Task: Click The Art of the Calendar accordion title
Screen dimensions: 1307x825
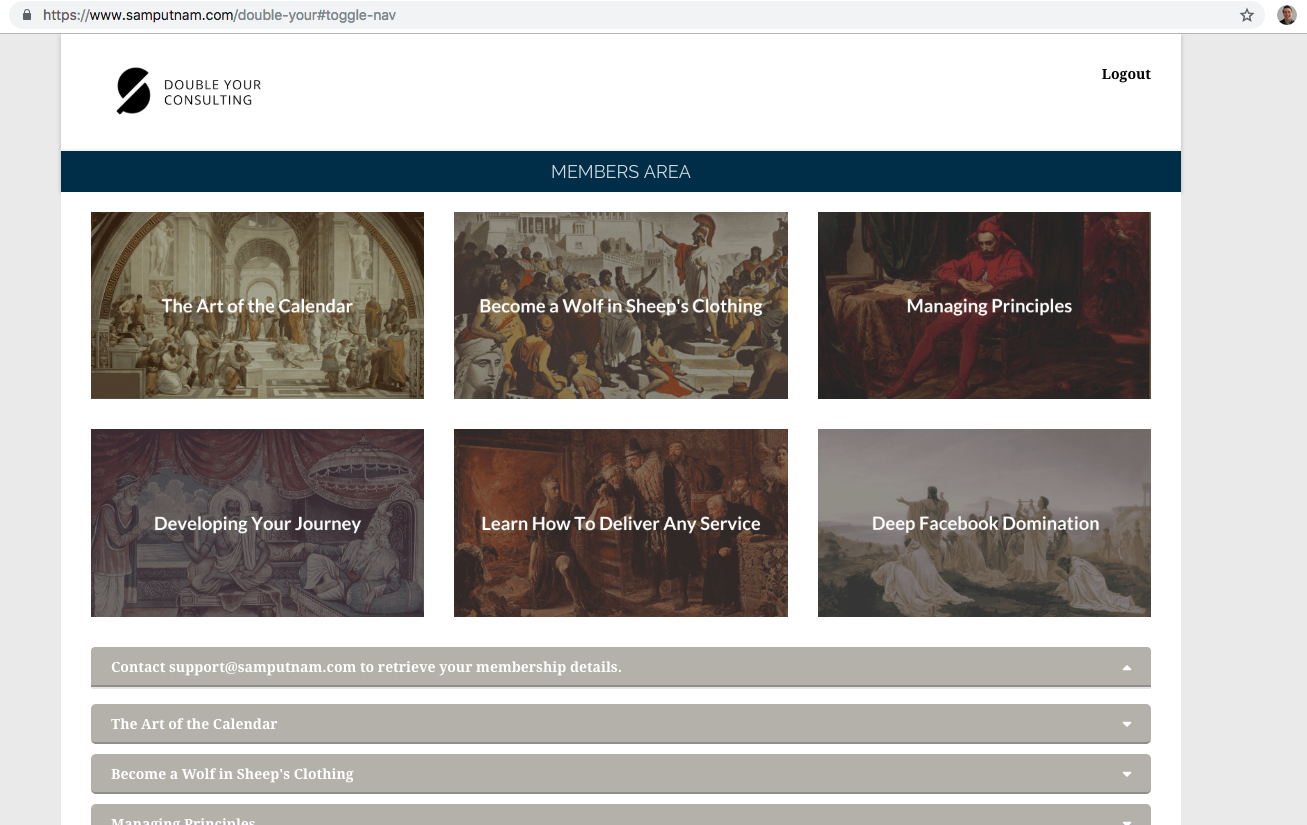Action: coord(194,724)
